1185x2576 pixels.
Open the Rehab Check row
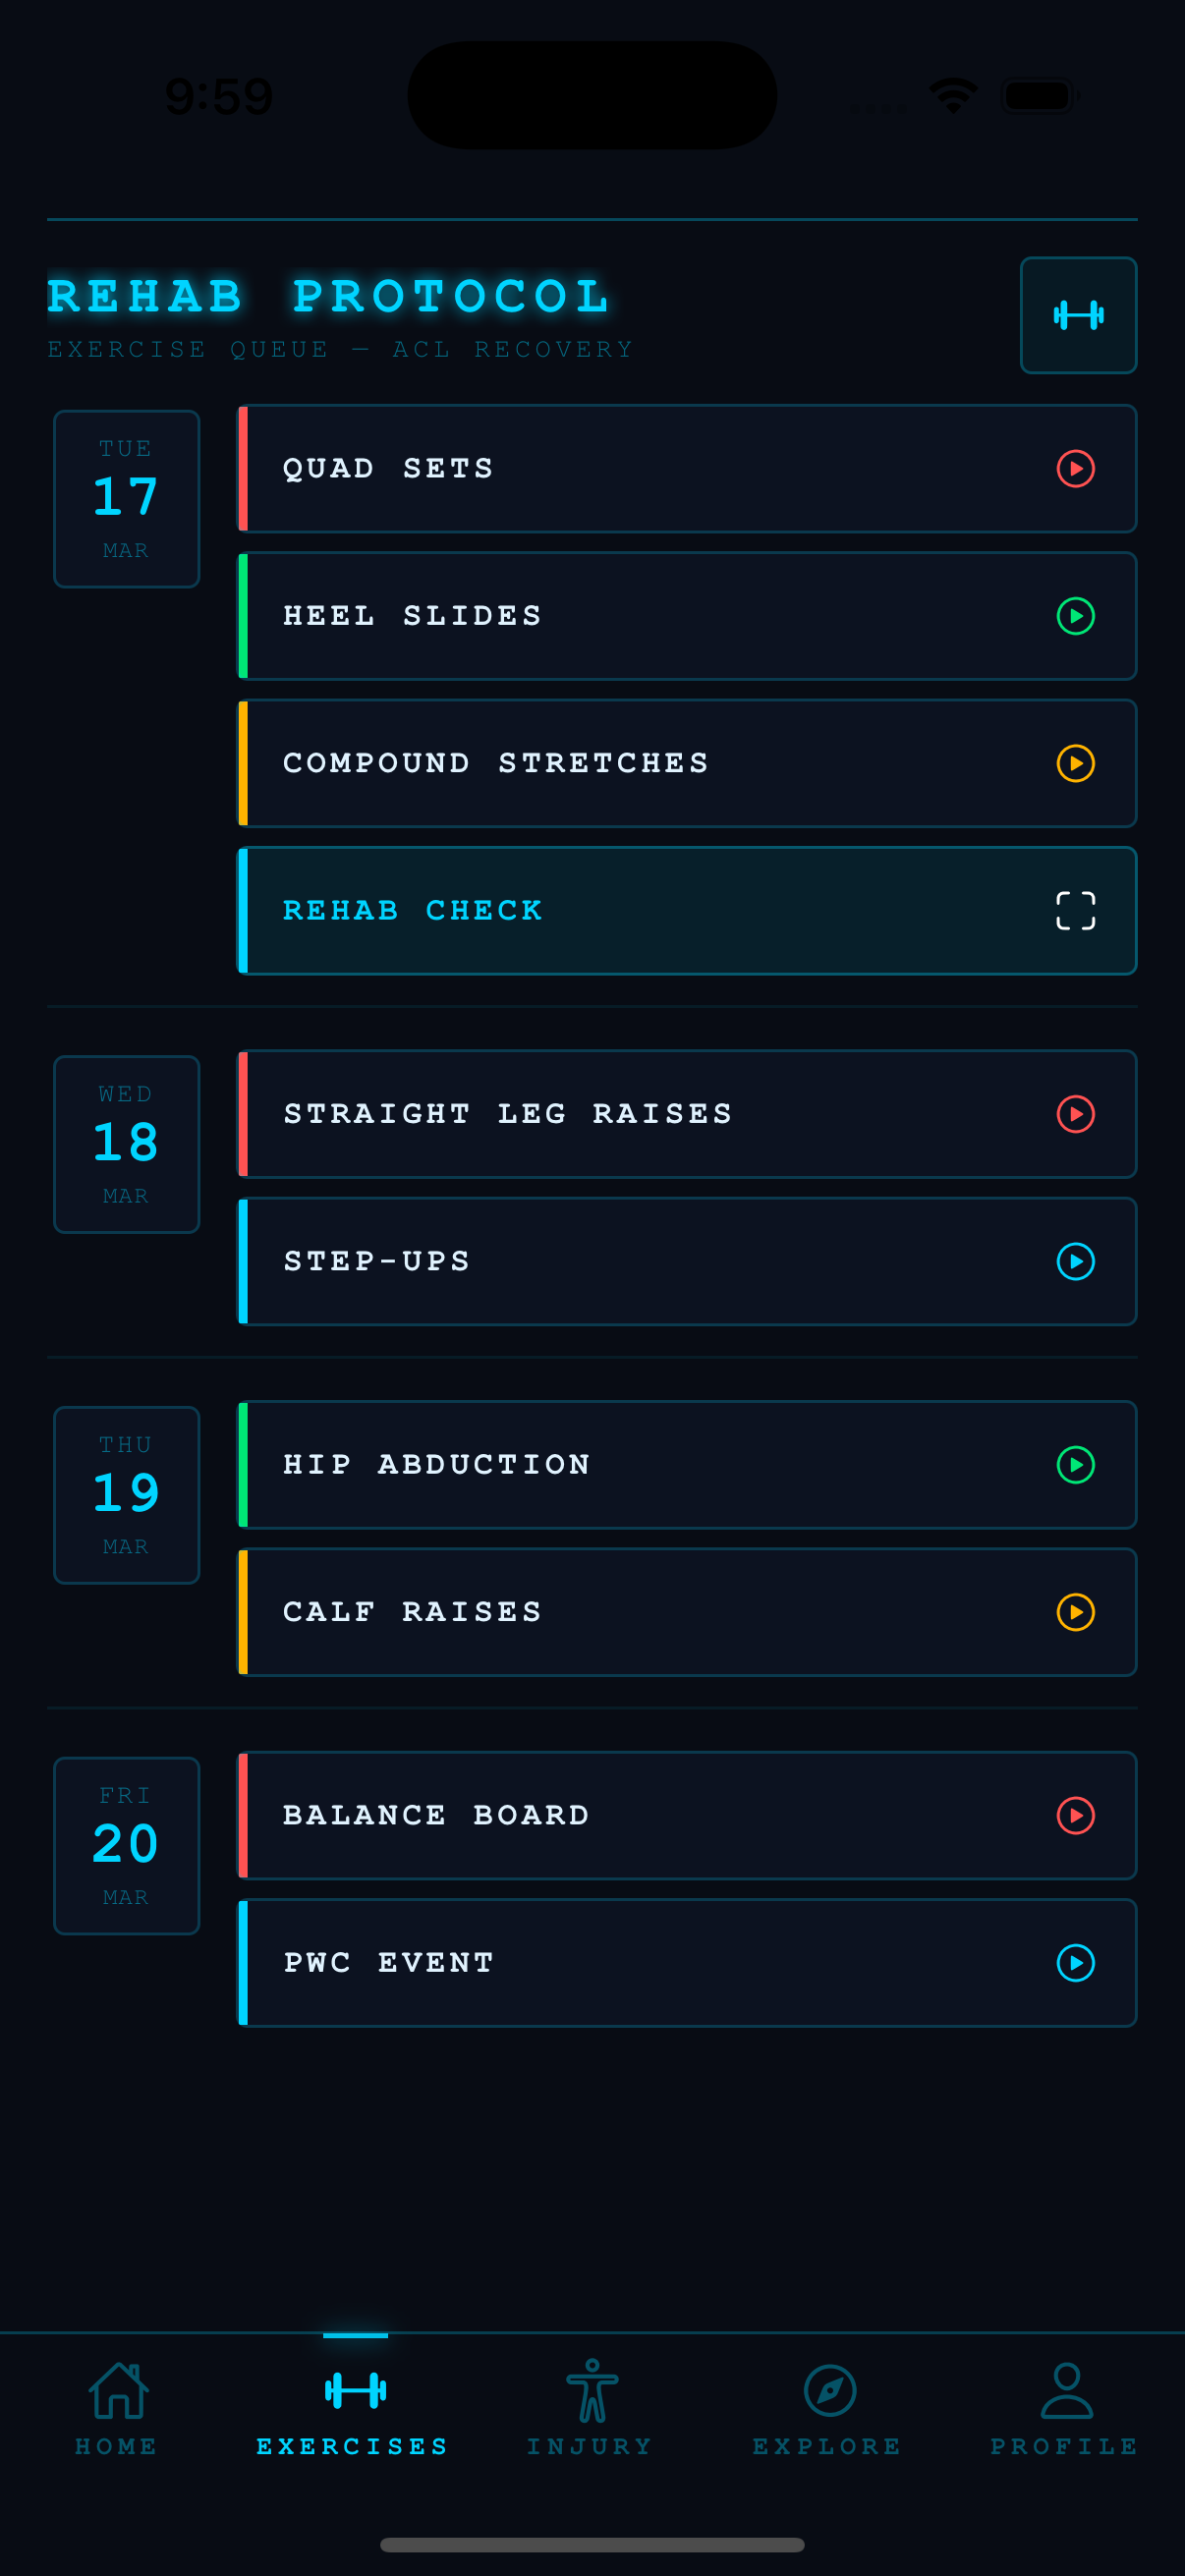(686, 910)
